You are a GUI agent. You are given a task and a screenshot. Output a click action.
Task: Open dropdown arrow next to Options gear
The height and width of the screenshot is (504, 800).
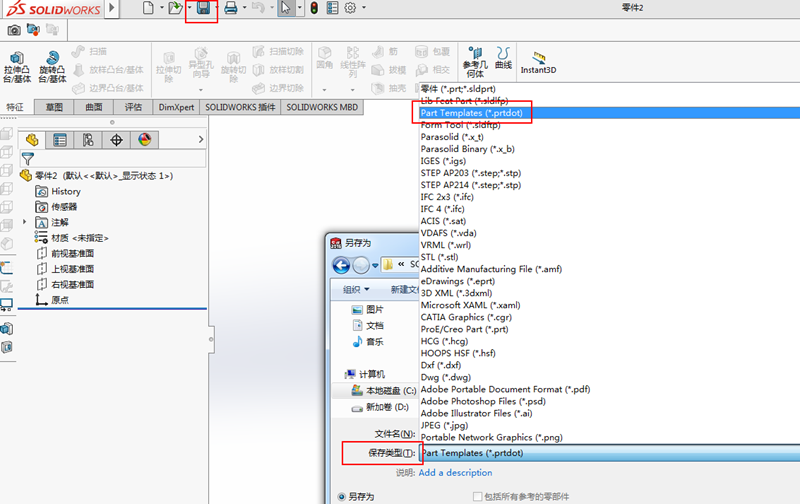(x=364, y=8)
